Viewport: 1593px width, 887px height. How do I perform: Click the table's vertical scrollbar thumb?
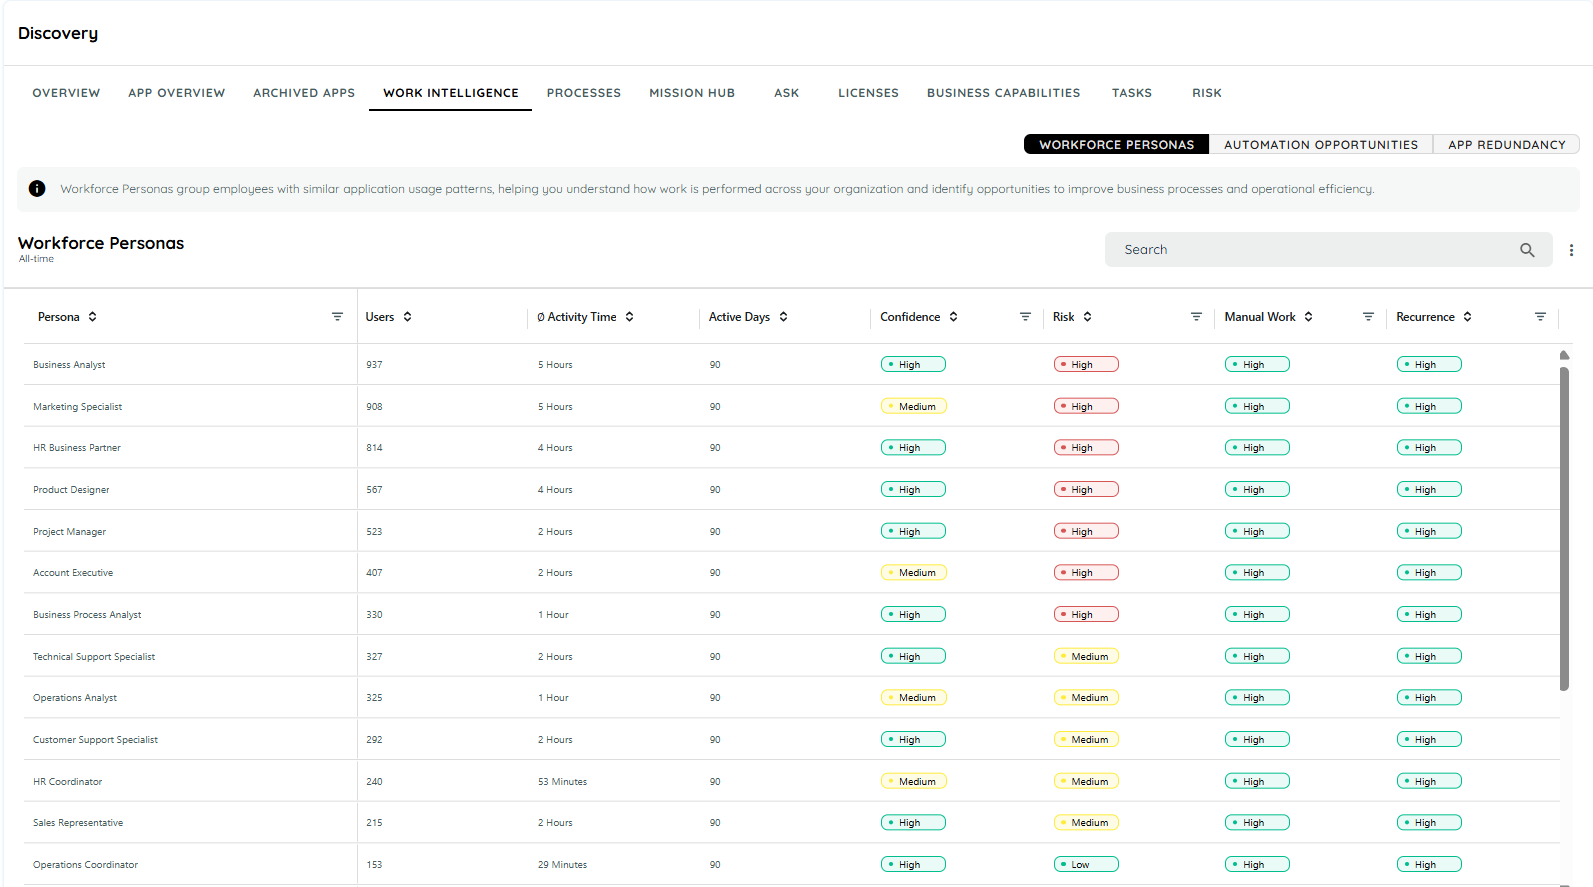coord(1564,528)
